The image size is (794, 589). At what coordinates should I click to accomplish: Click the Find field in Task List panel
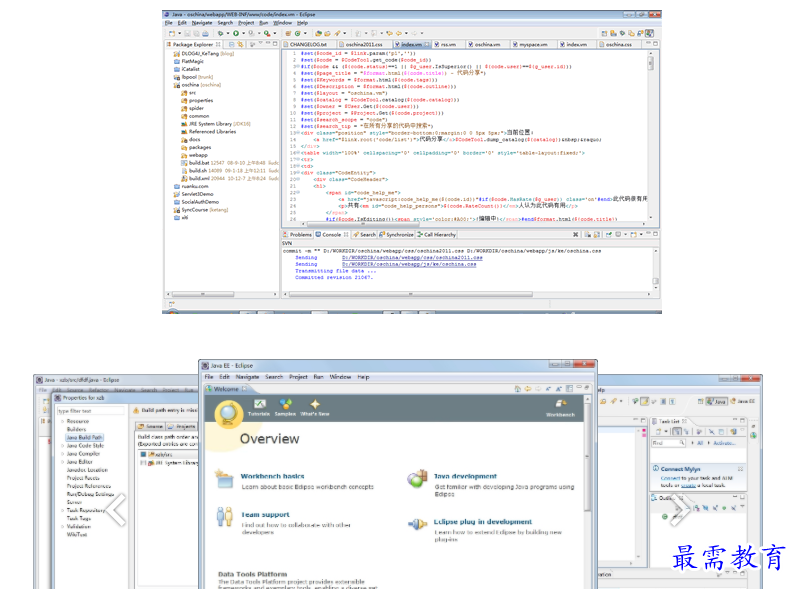tap(668, 443)
